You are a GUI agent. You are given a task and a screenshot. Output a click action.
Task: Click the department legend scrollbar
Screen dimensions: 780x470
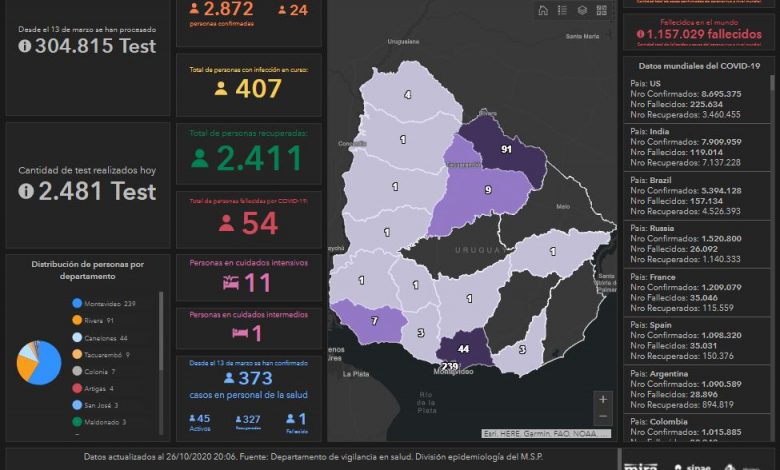click(160, 330)
